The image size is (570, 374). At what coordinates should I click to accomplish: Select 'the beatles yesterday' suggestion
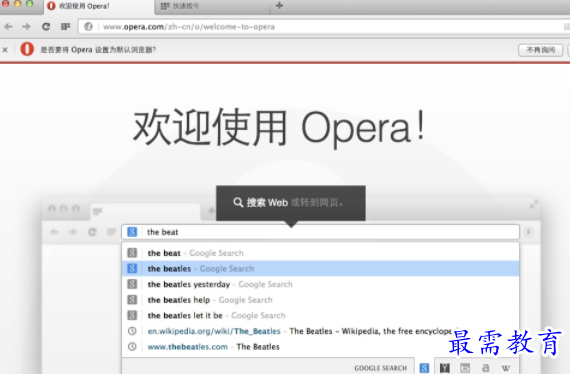coord(320,284)
